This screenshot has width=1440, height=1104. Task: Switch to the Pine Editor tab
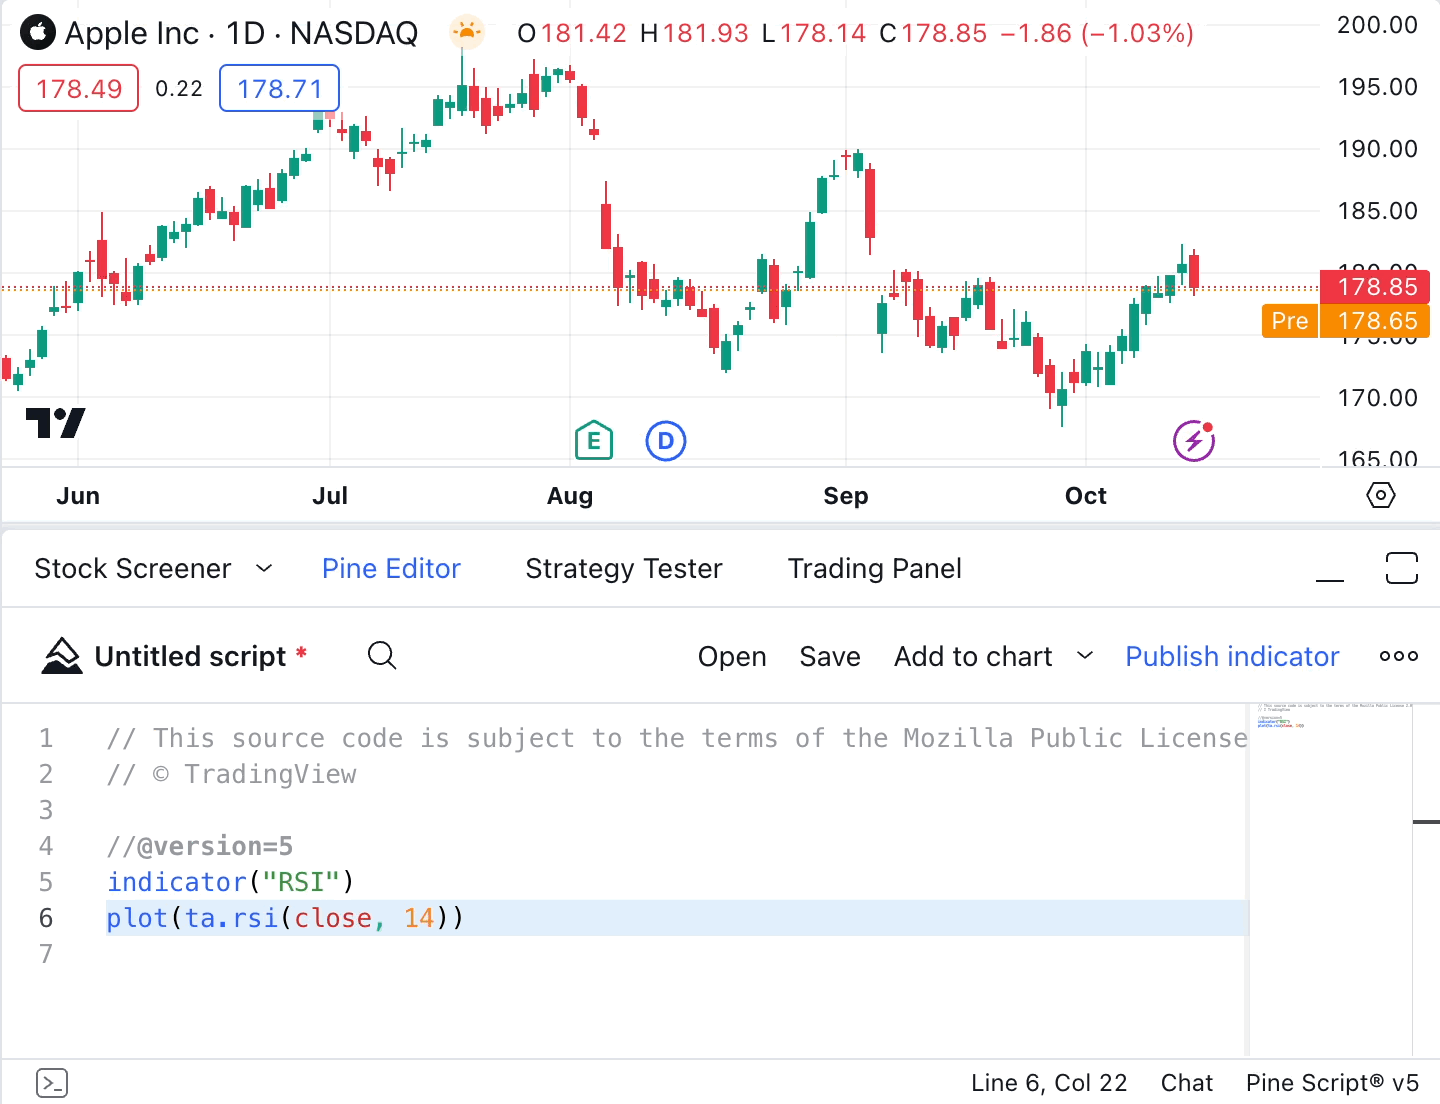coord(391,568)
